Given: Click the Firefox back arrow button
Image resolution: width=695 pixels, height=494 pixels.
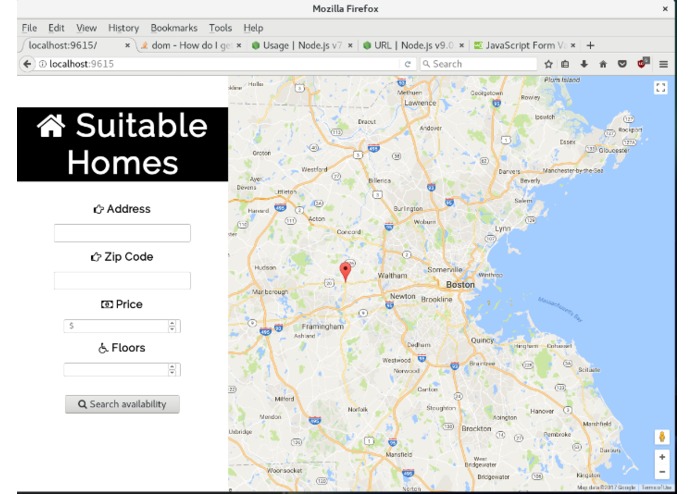Looking at the screenshot, I should tap(27, 64).
